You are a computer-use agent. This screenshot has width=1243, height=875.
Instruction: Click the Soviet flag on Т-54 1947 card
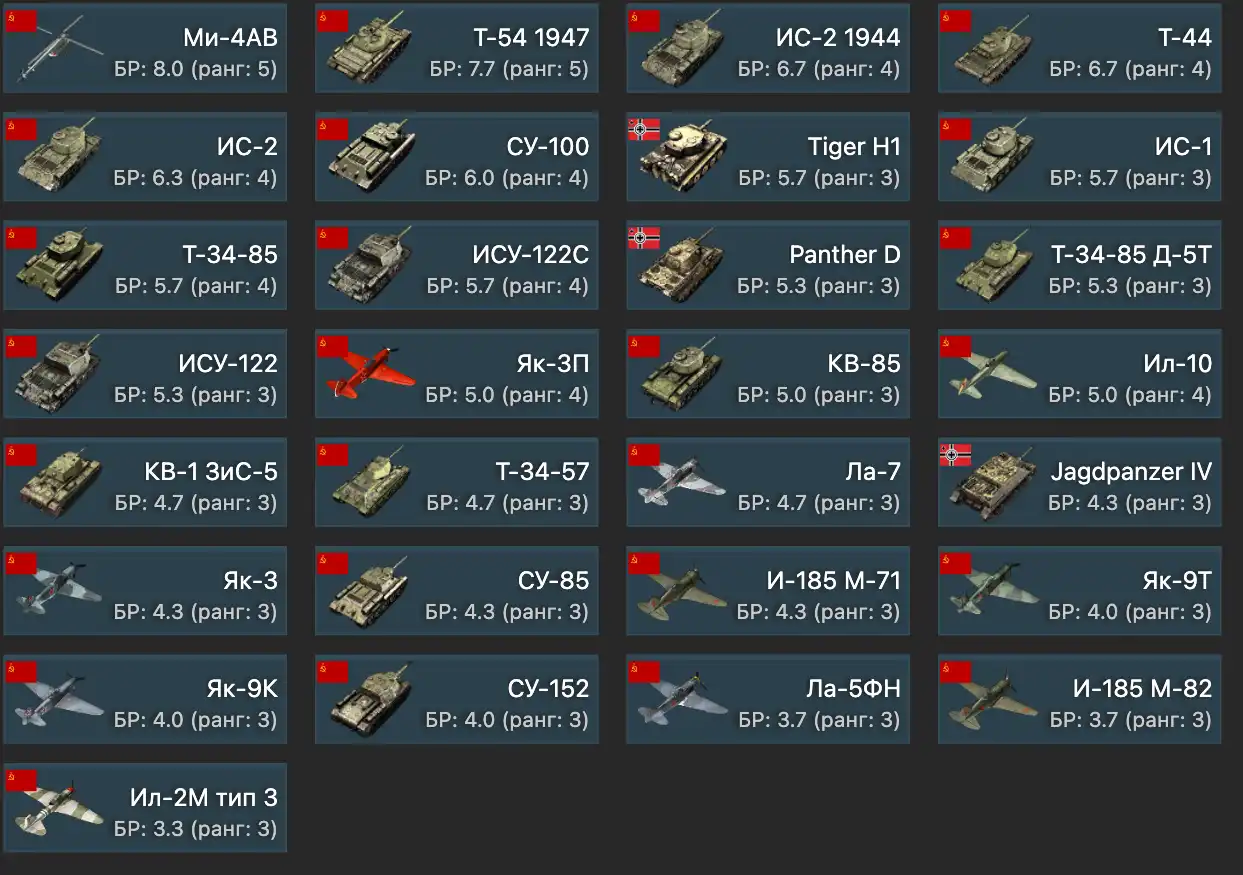pyautogui.click(x=332, y=21)
